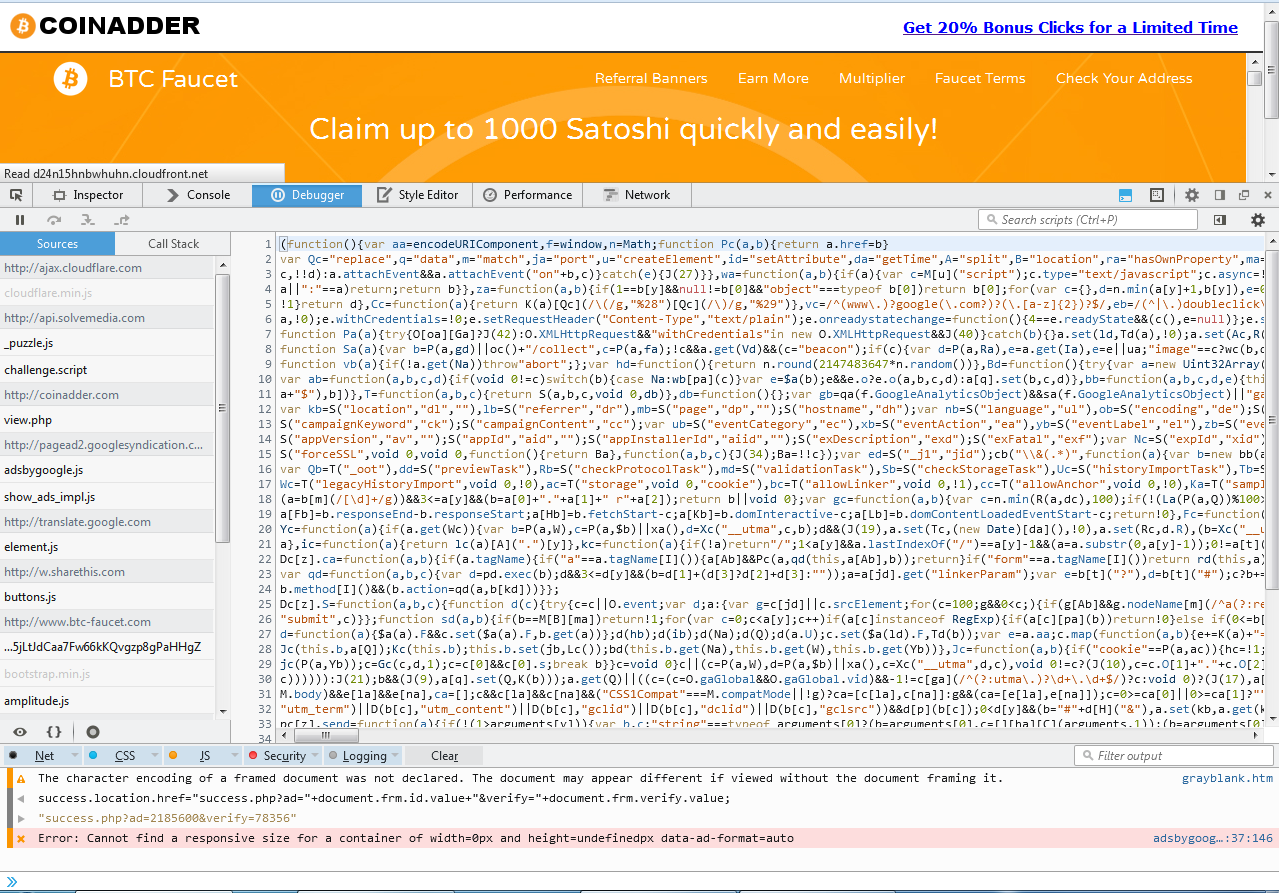Open the Faucet Terms link
1279x893 pixels.
[x=980, y=78]
